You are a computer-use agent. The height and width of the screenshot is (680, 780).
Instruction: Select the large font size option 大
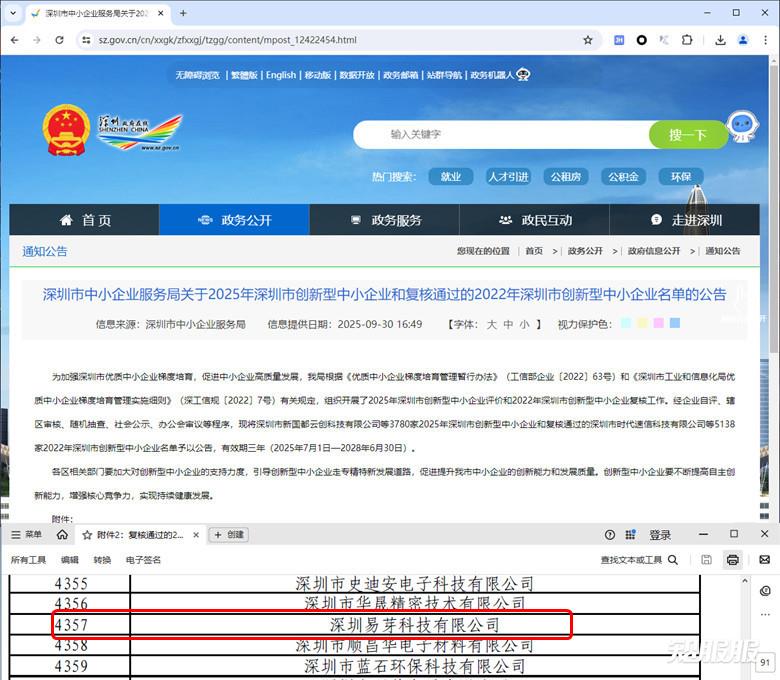491,324
